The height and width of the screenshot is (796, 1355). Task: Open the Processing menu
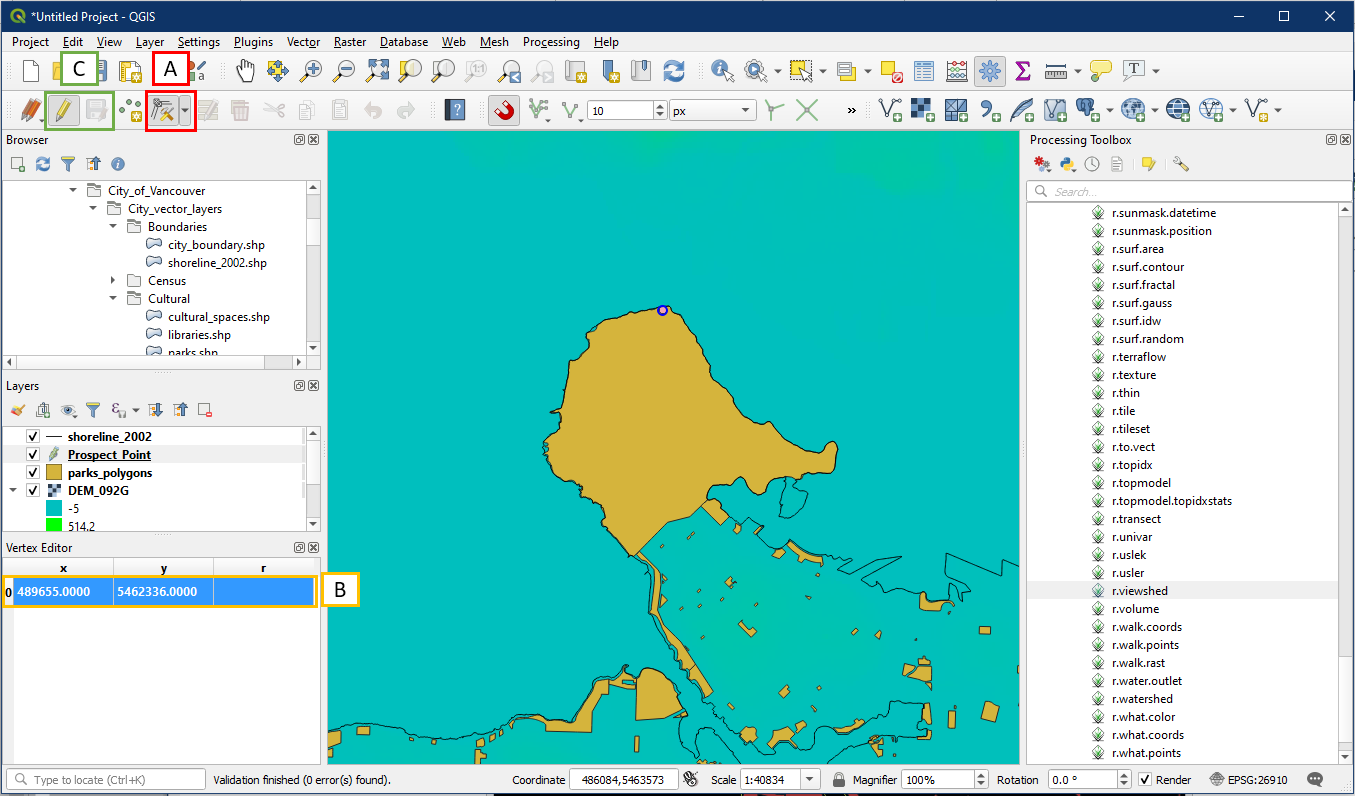tap(551, 42)
